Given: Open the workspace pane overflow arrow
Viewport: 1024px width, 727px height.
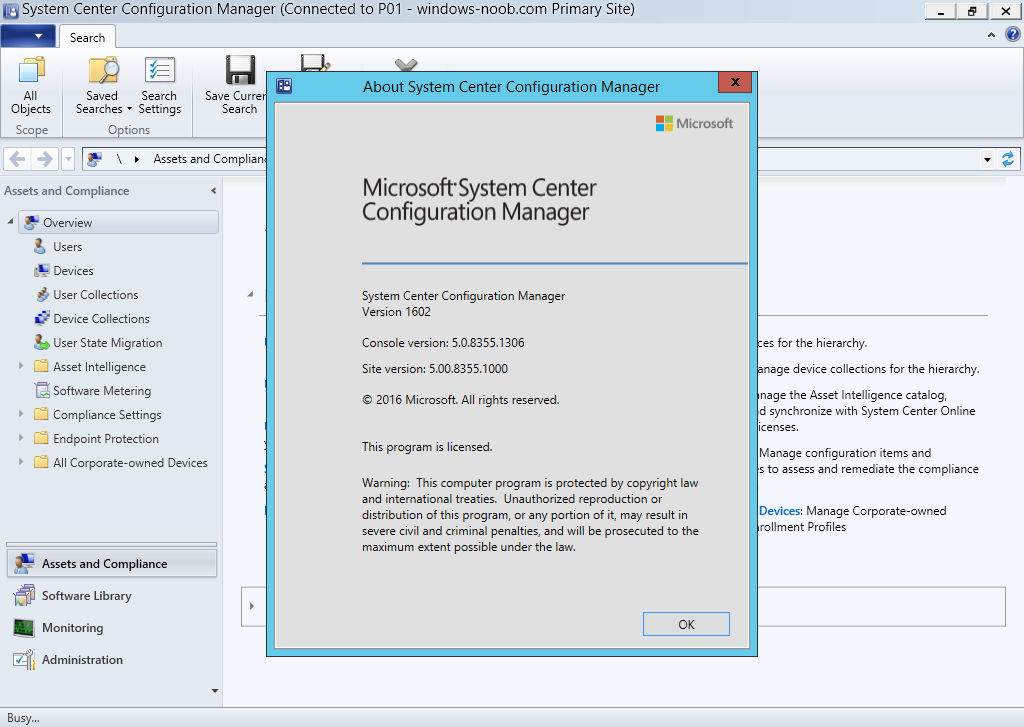Looking at the screenshot, I should coord(215,691).
